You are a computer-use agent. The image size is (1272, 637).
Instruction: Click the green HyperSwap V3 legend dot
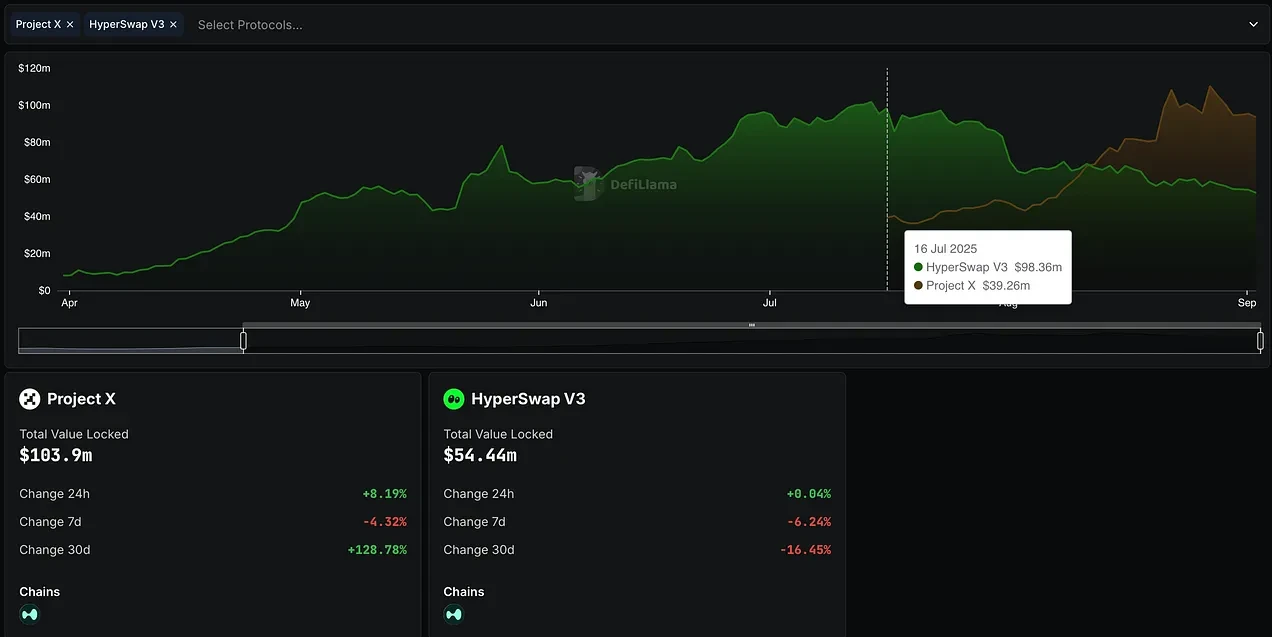919,267
